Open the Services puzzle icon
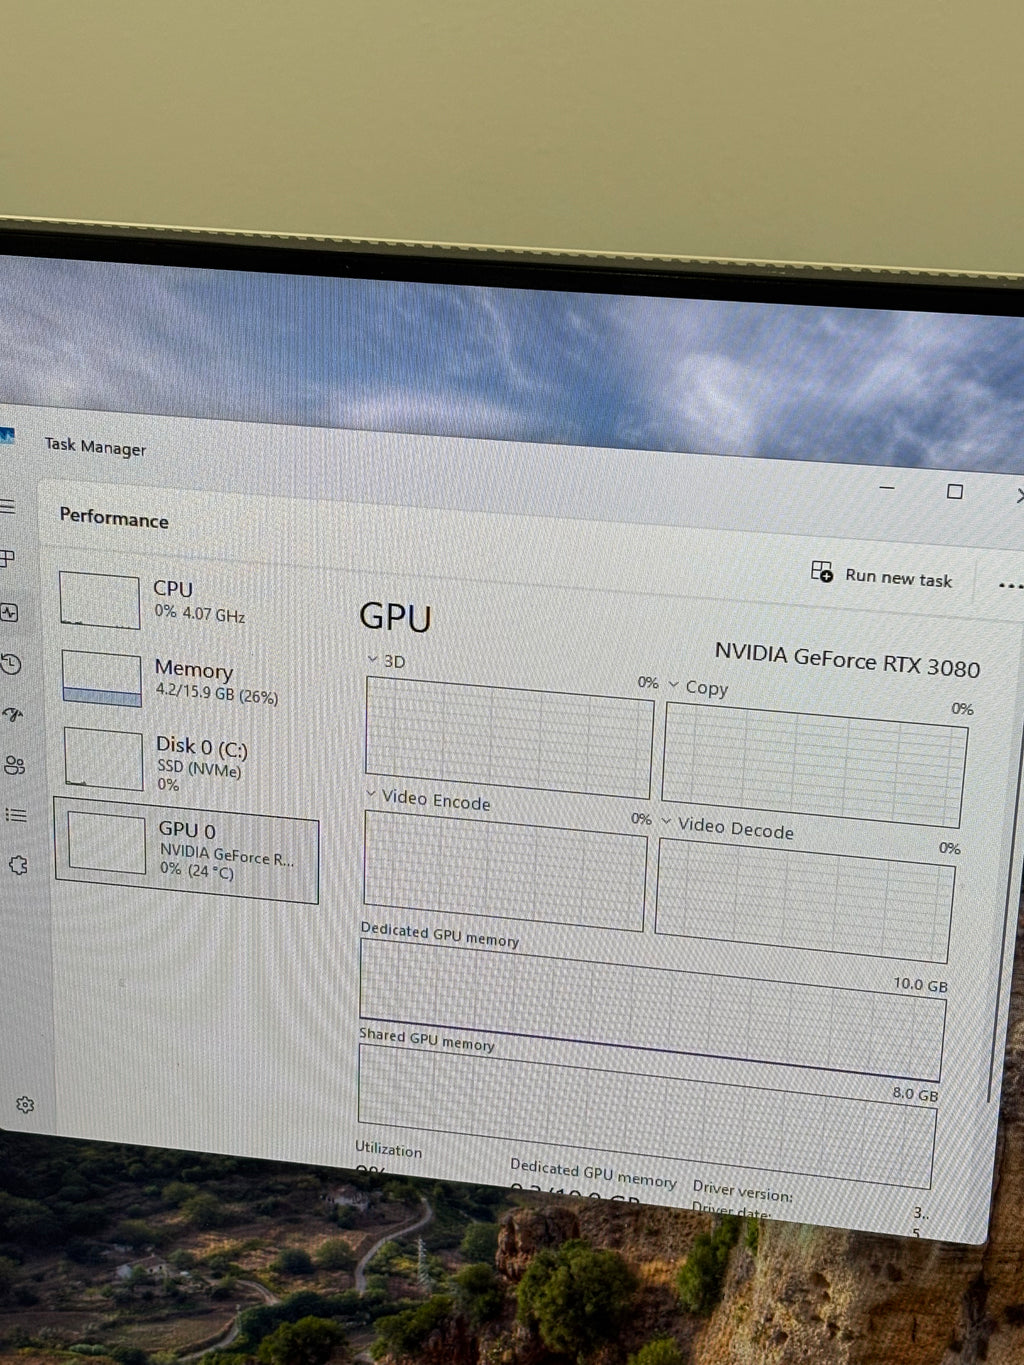This screenshot has width=1024, height=1365. 18,865
